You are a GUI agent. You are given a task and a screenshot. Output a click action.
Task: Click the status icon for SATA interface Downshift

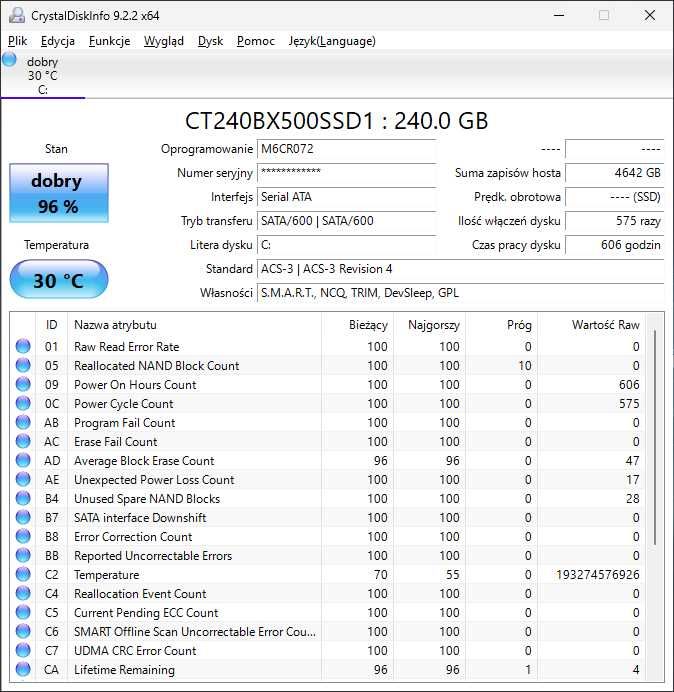pyautogui.click(x=23, y=517)
